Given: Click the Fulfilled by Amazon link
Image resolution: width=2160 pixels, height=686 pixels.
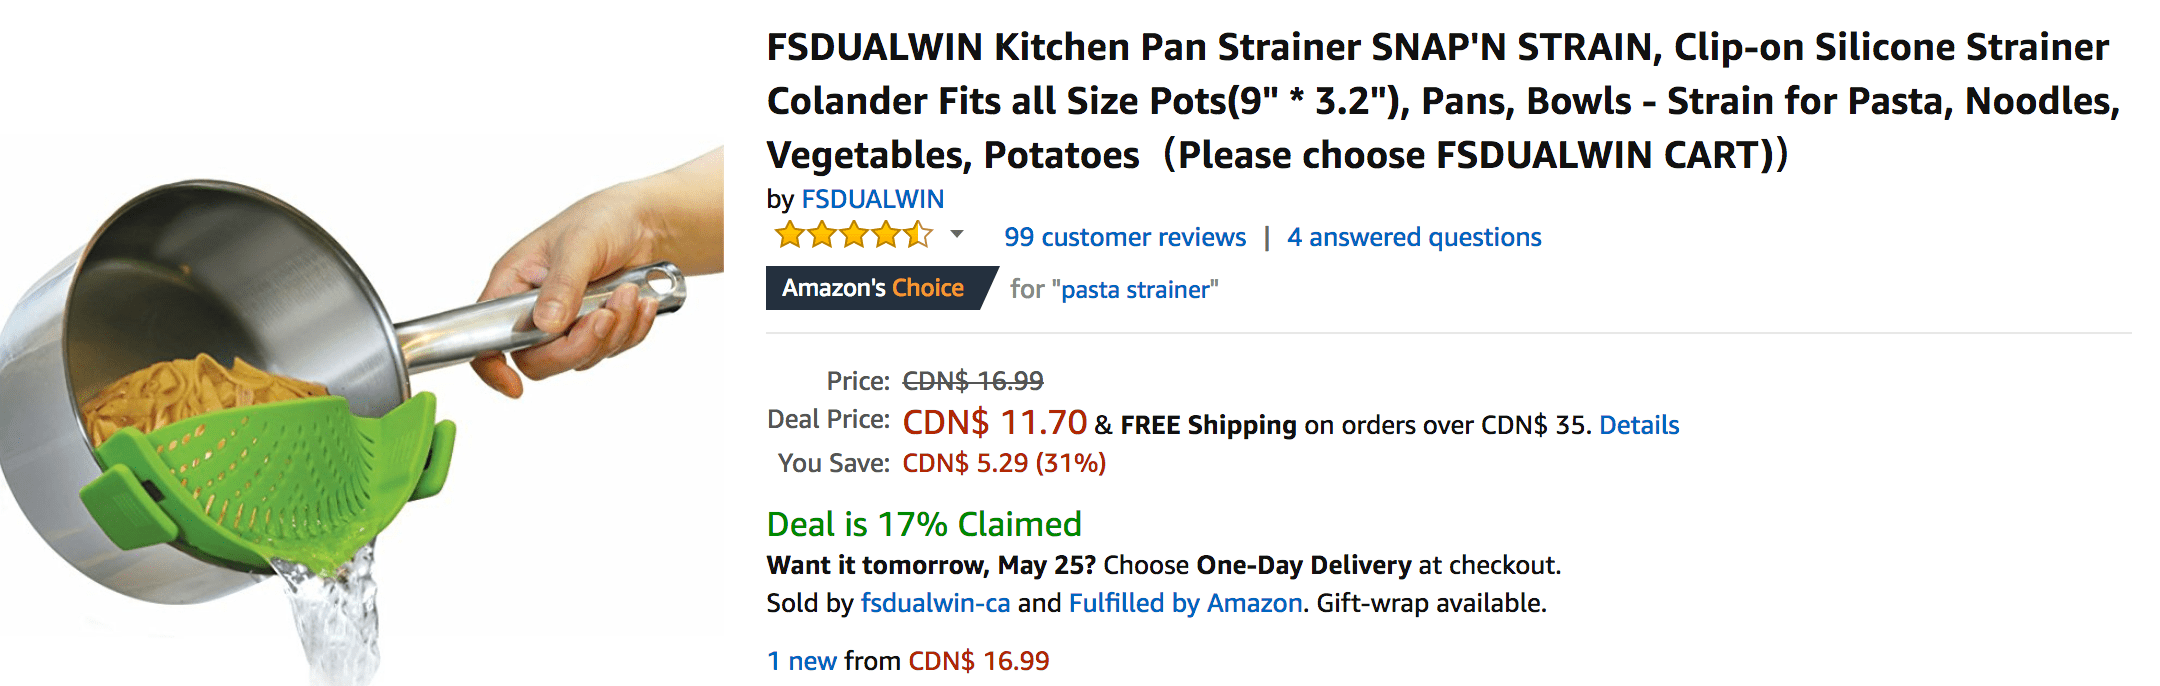Looking at the screenshot, I should [x=1186, y=603].
